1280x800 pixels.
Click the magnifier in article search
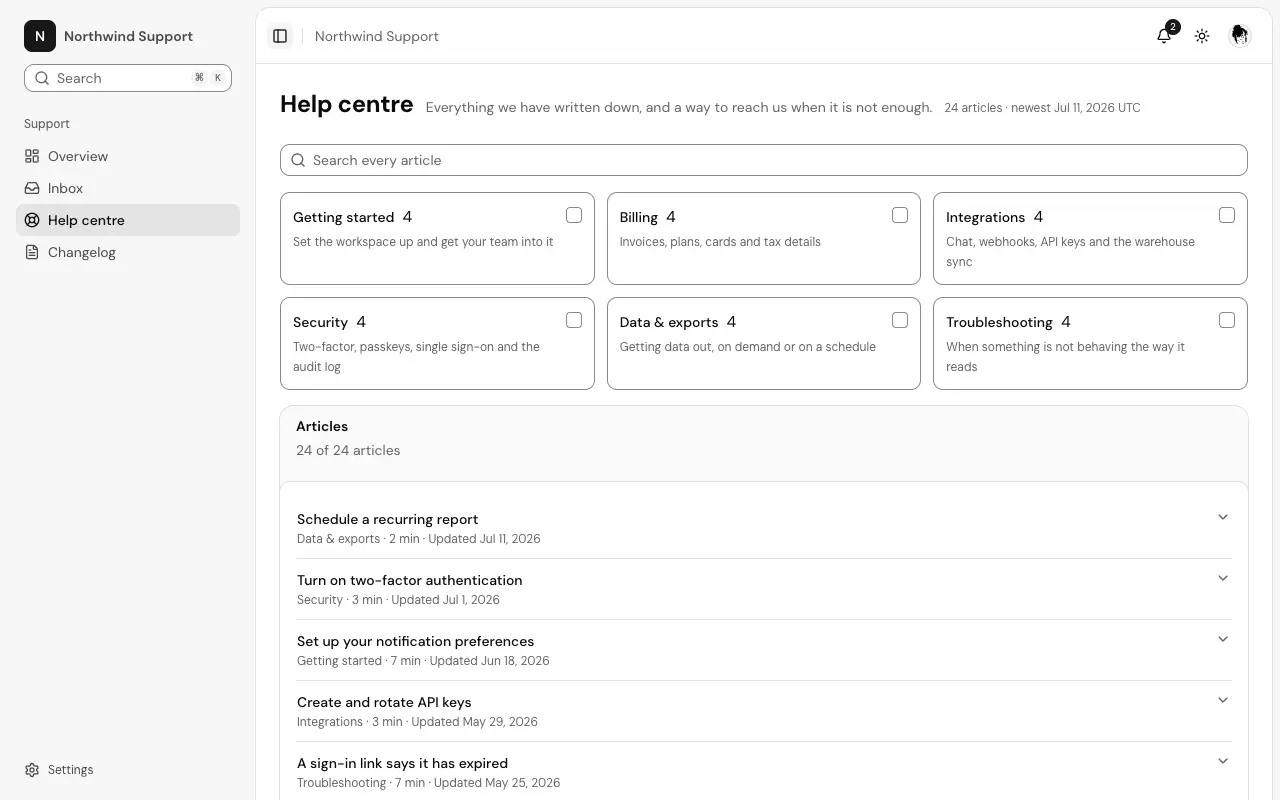tap(298, 160)
